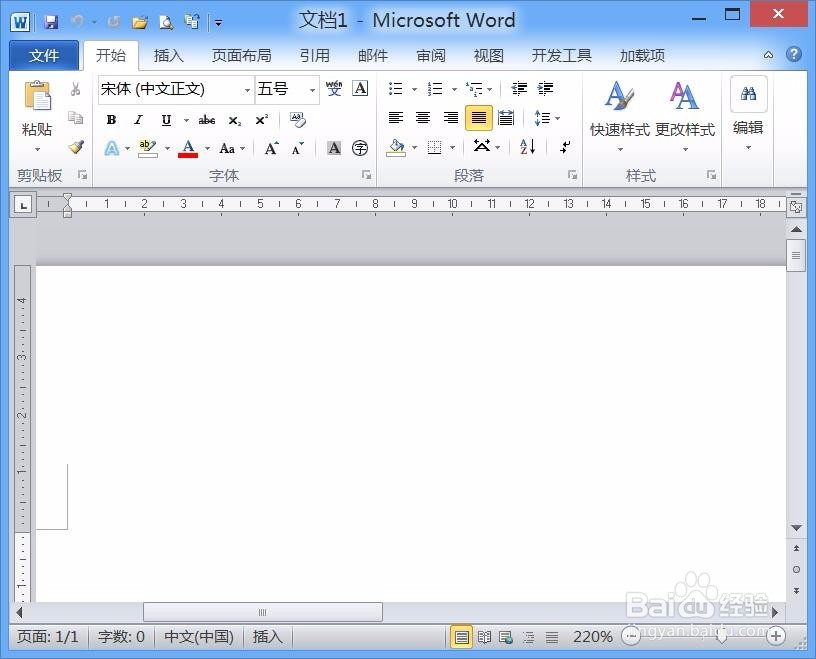Click the 编辑 (Editing) button
Viewport: 816px width, 659px height.
748,115
